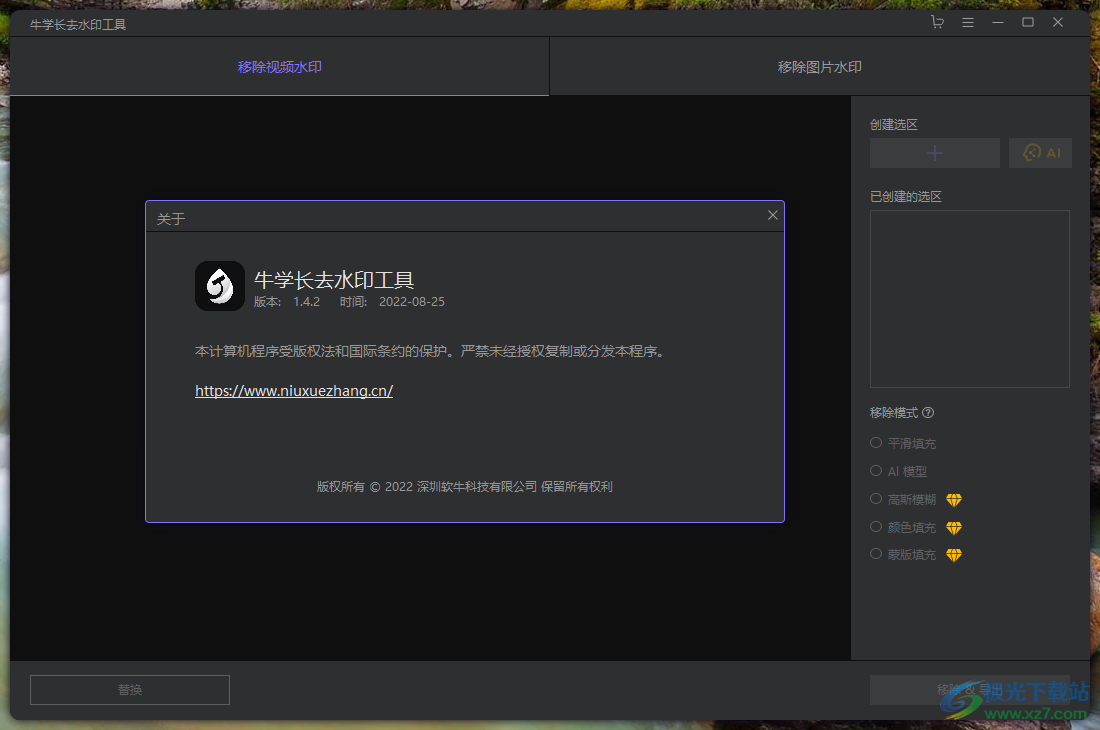Screen dimensions: 1100x730
Task: Click the app logo in about dialog
Action: coord(220,286)
